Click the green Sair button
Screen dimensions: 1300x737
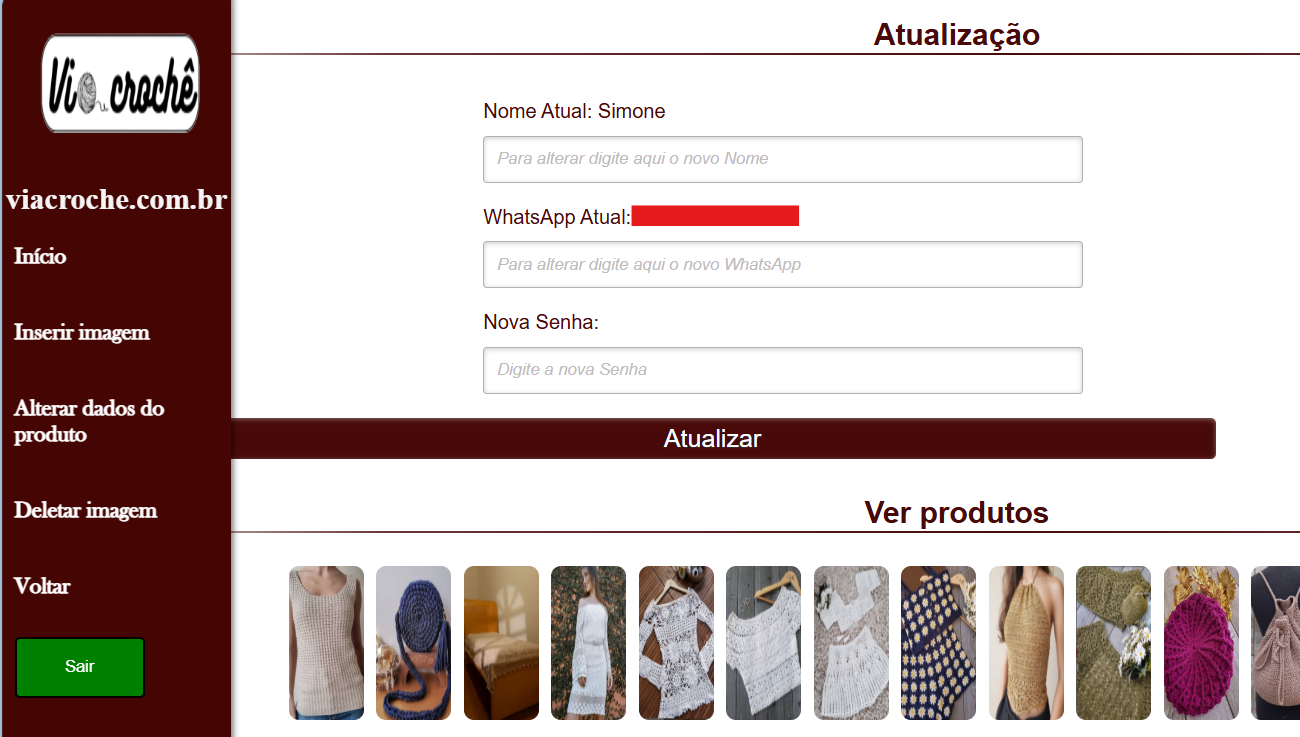click(80, 667)
